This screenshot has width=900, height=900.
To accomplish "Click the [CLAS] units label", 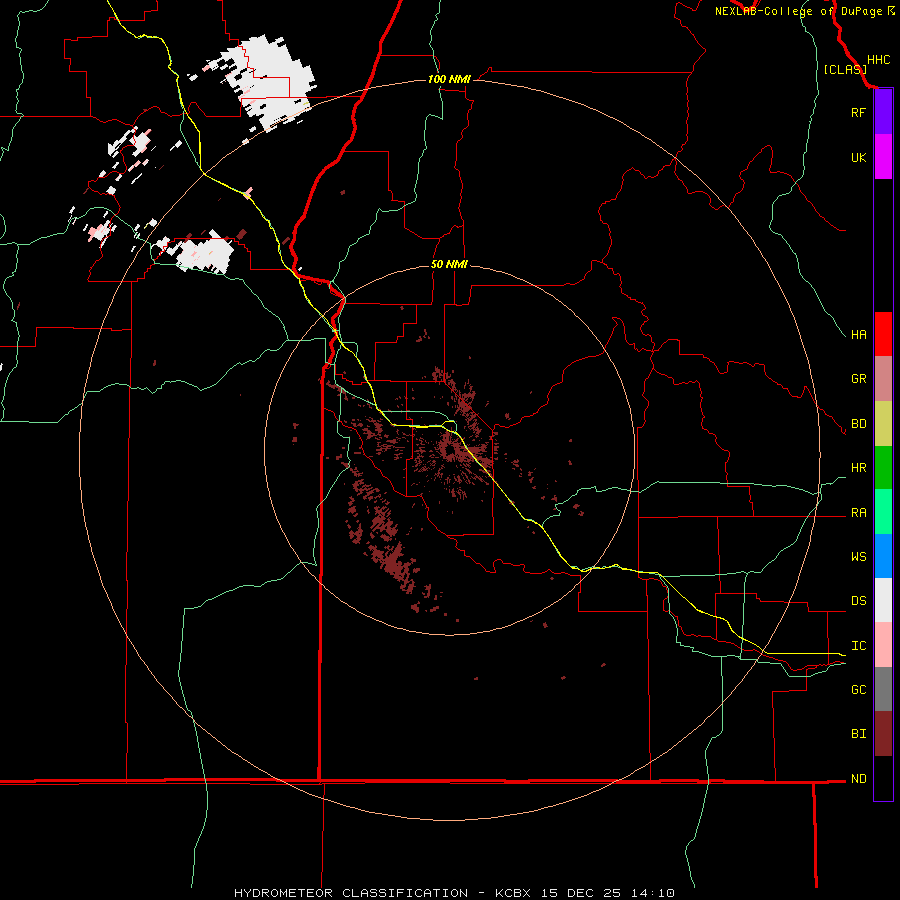I will point(845,69).
